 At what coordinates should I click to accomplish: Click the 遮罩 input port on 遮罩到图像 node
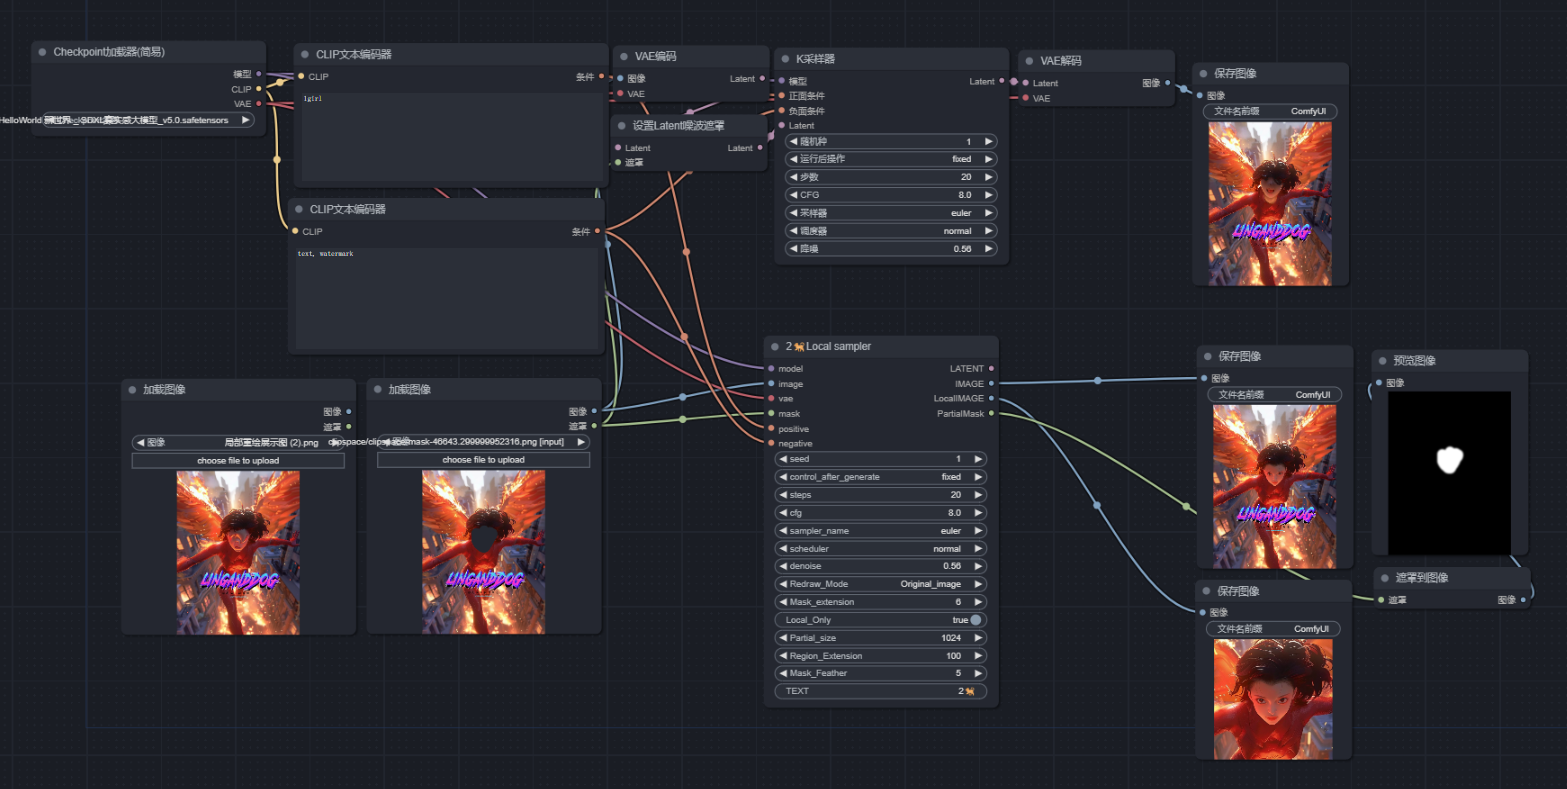[1379, 600]
